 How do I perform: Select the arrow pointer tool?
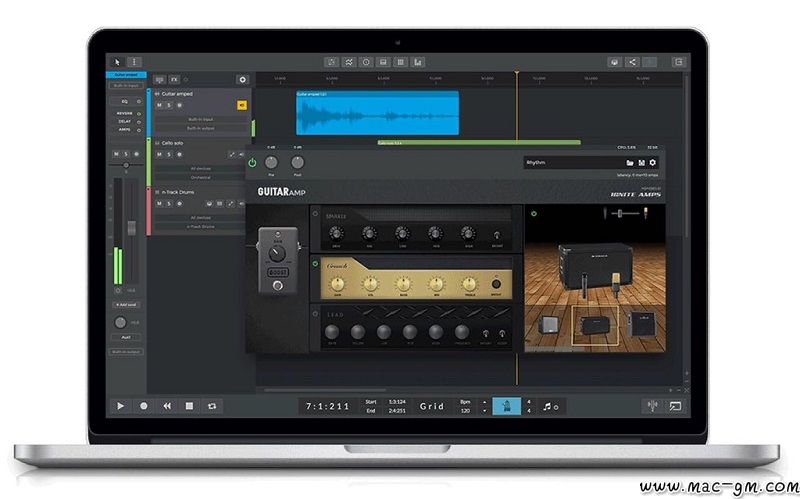click(118, 62)
